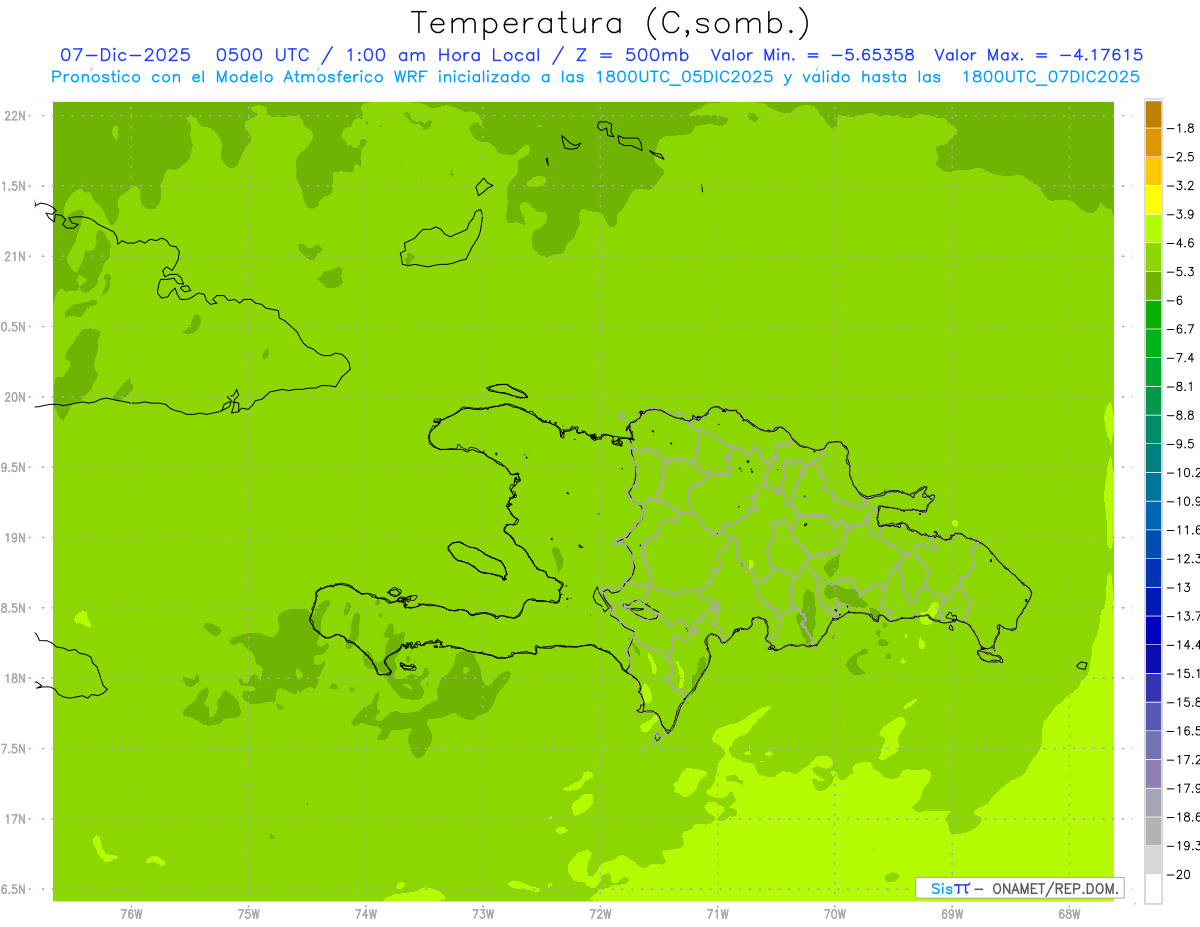Viewport: 1200px width, 927px height.
Task: Click the '74W' longitude axis label
Action: [366, 913]
